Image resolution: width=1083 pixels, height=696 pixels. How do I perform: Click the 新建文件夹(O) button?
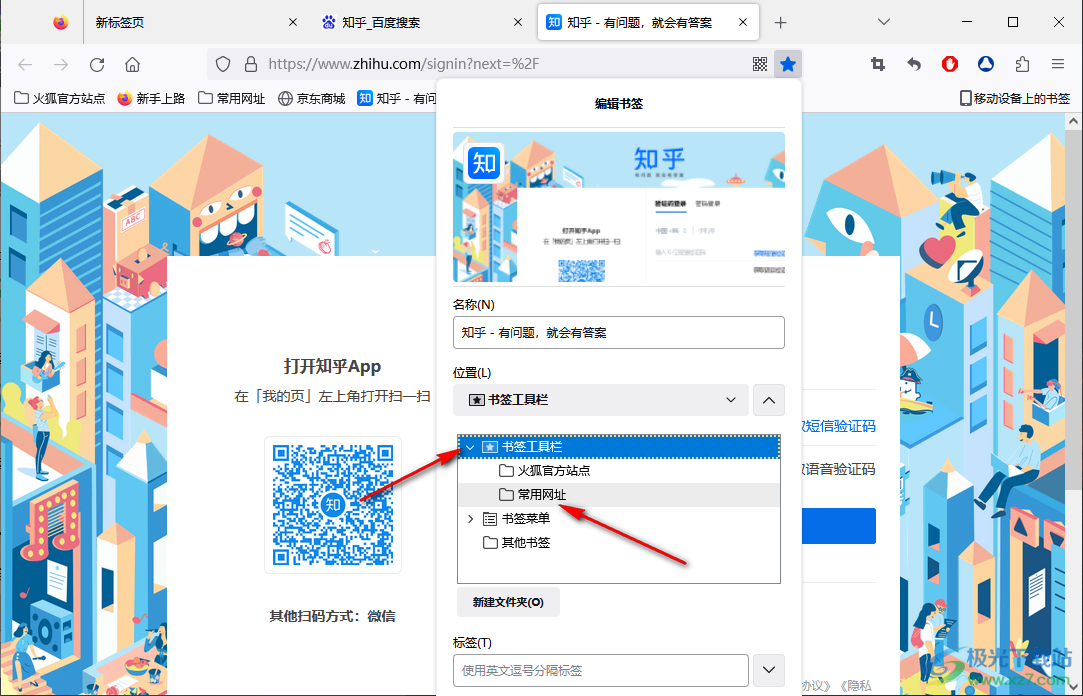(x=508, y=602)
